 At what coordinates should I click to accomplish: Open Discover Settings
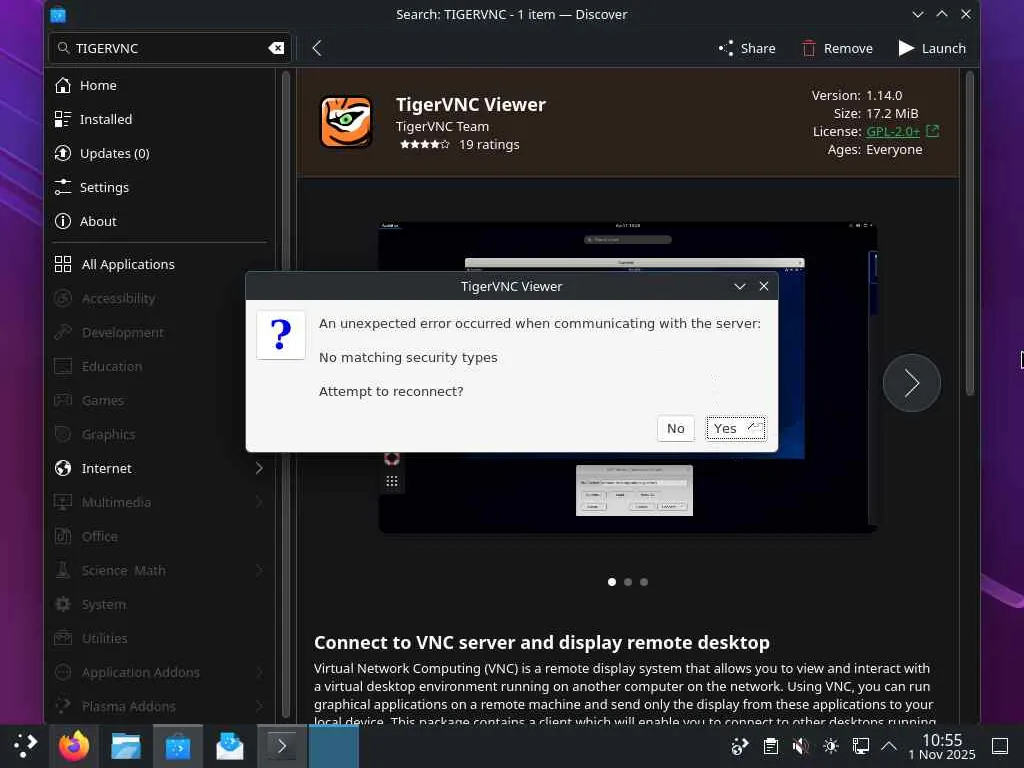[160, 187]
